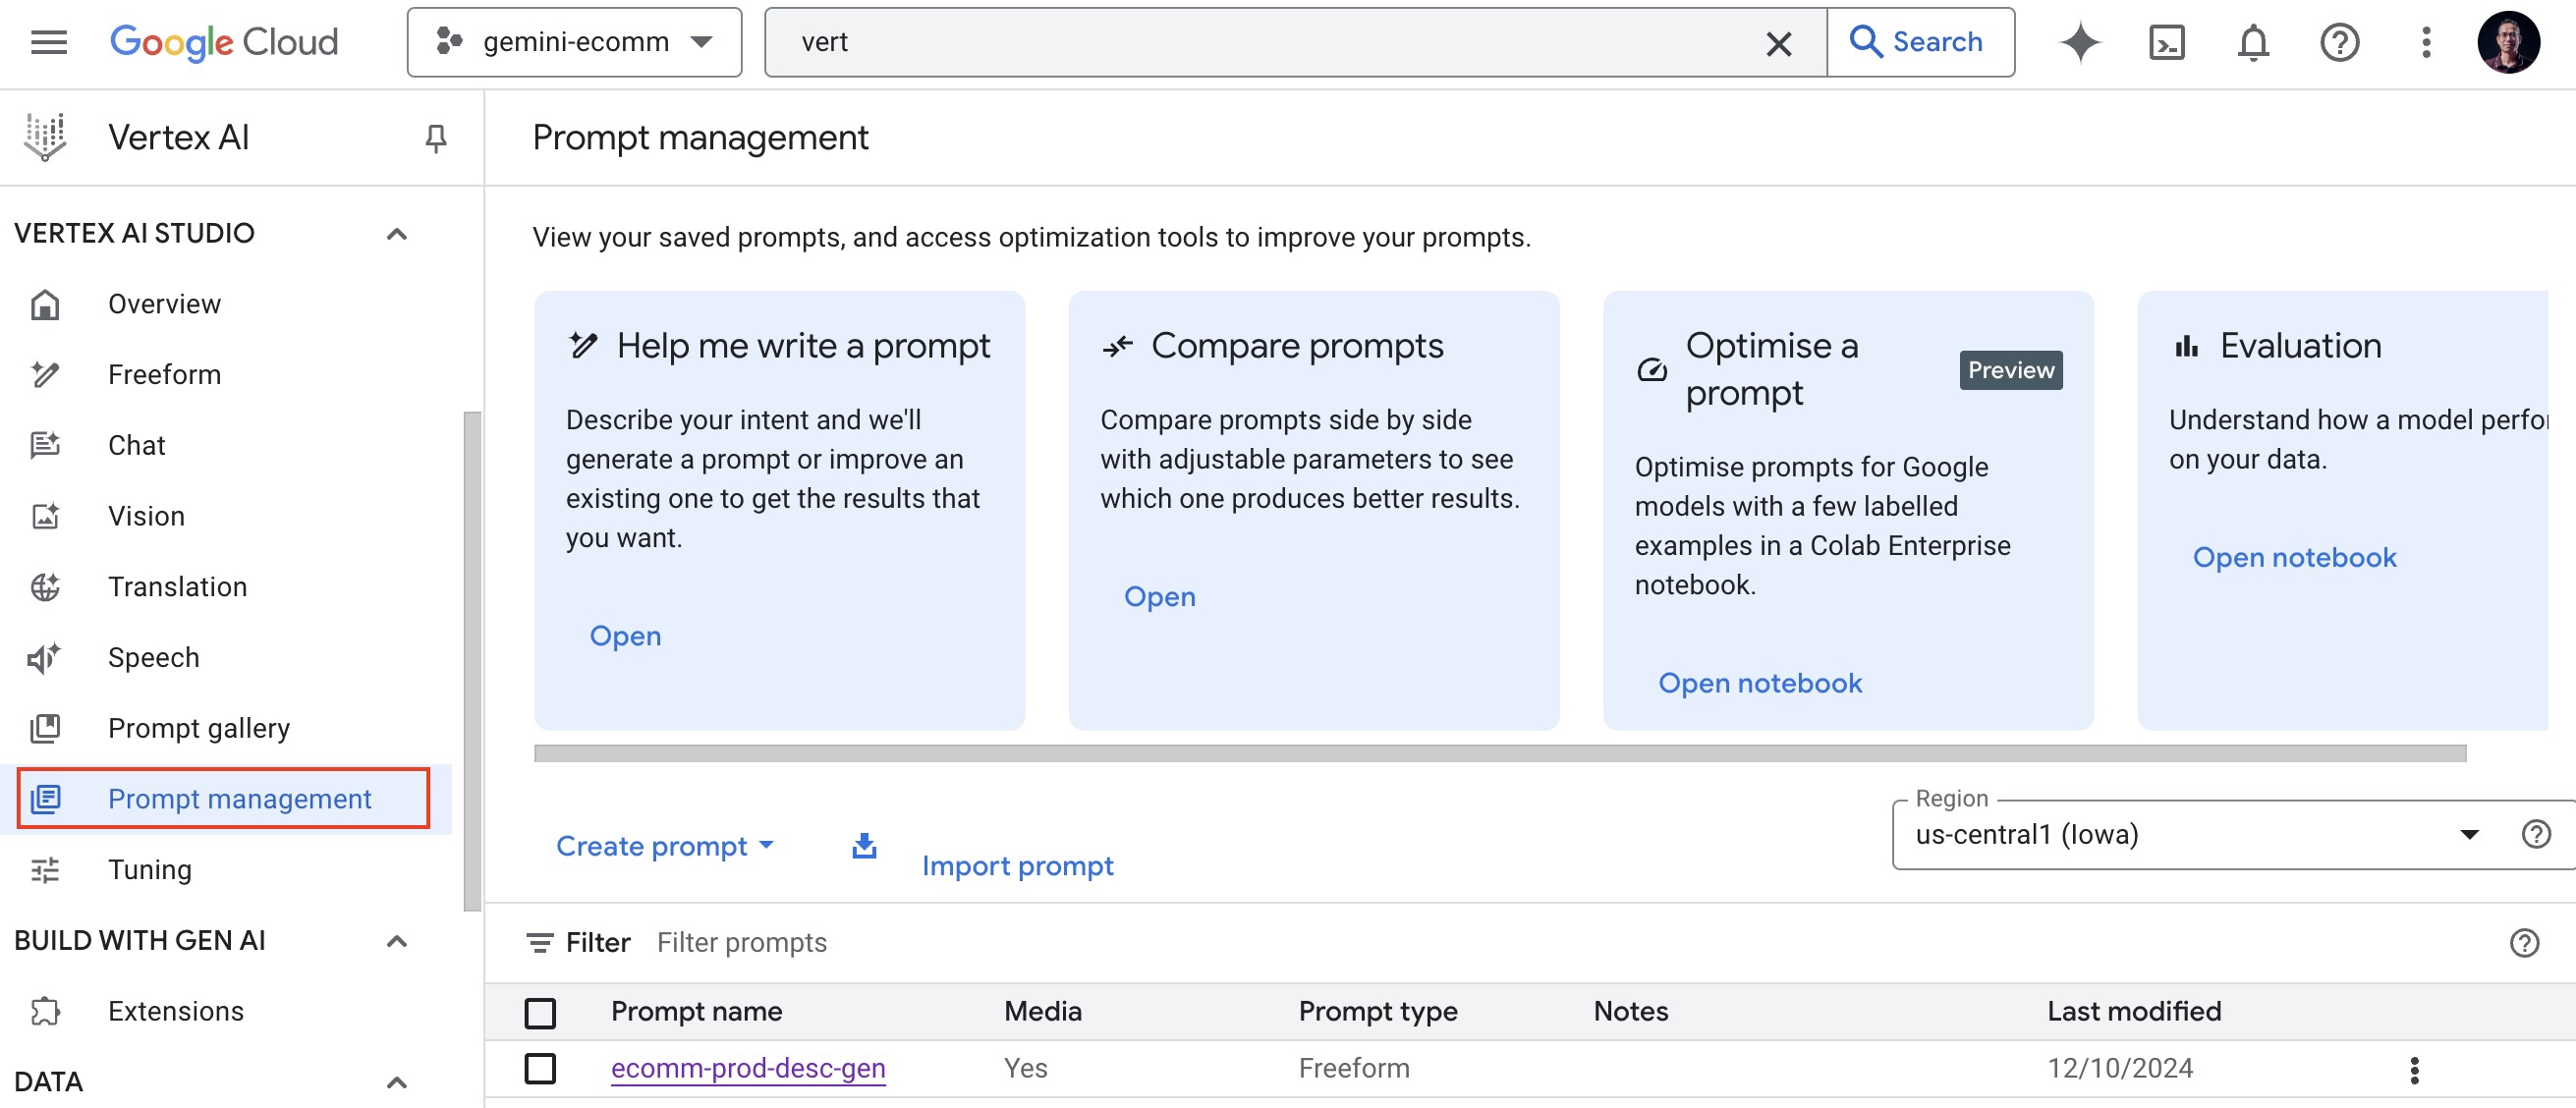Collapse the BUILD WITH GEN AI section
This screenshot has height=1108, width=2576.
[397, 941]
